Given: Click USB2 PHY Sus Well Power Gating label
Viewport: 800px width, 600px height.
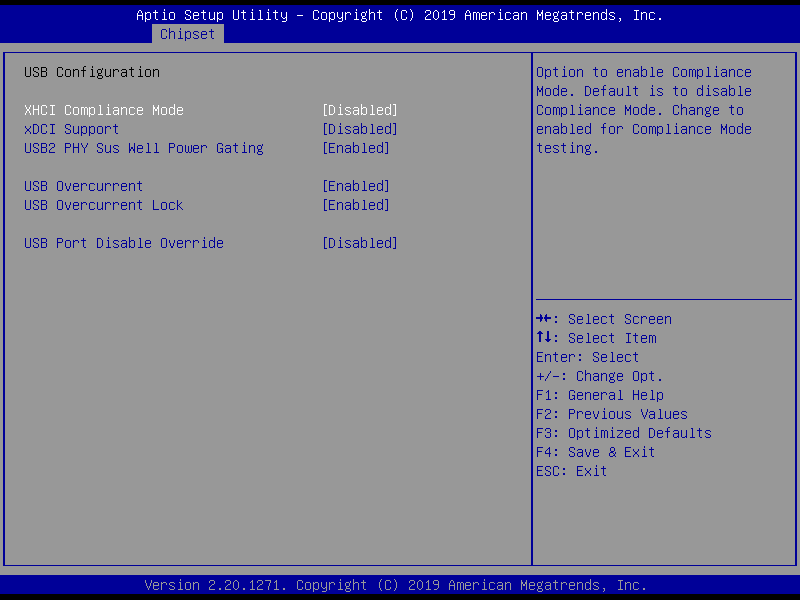Looking at the screenshot, I should [x=144, y=148].
